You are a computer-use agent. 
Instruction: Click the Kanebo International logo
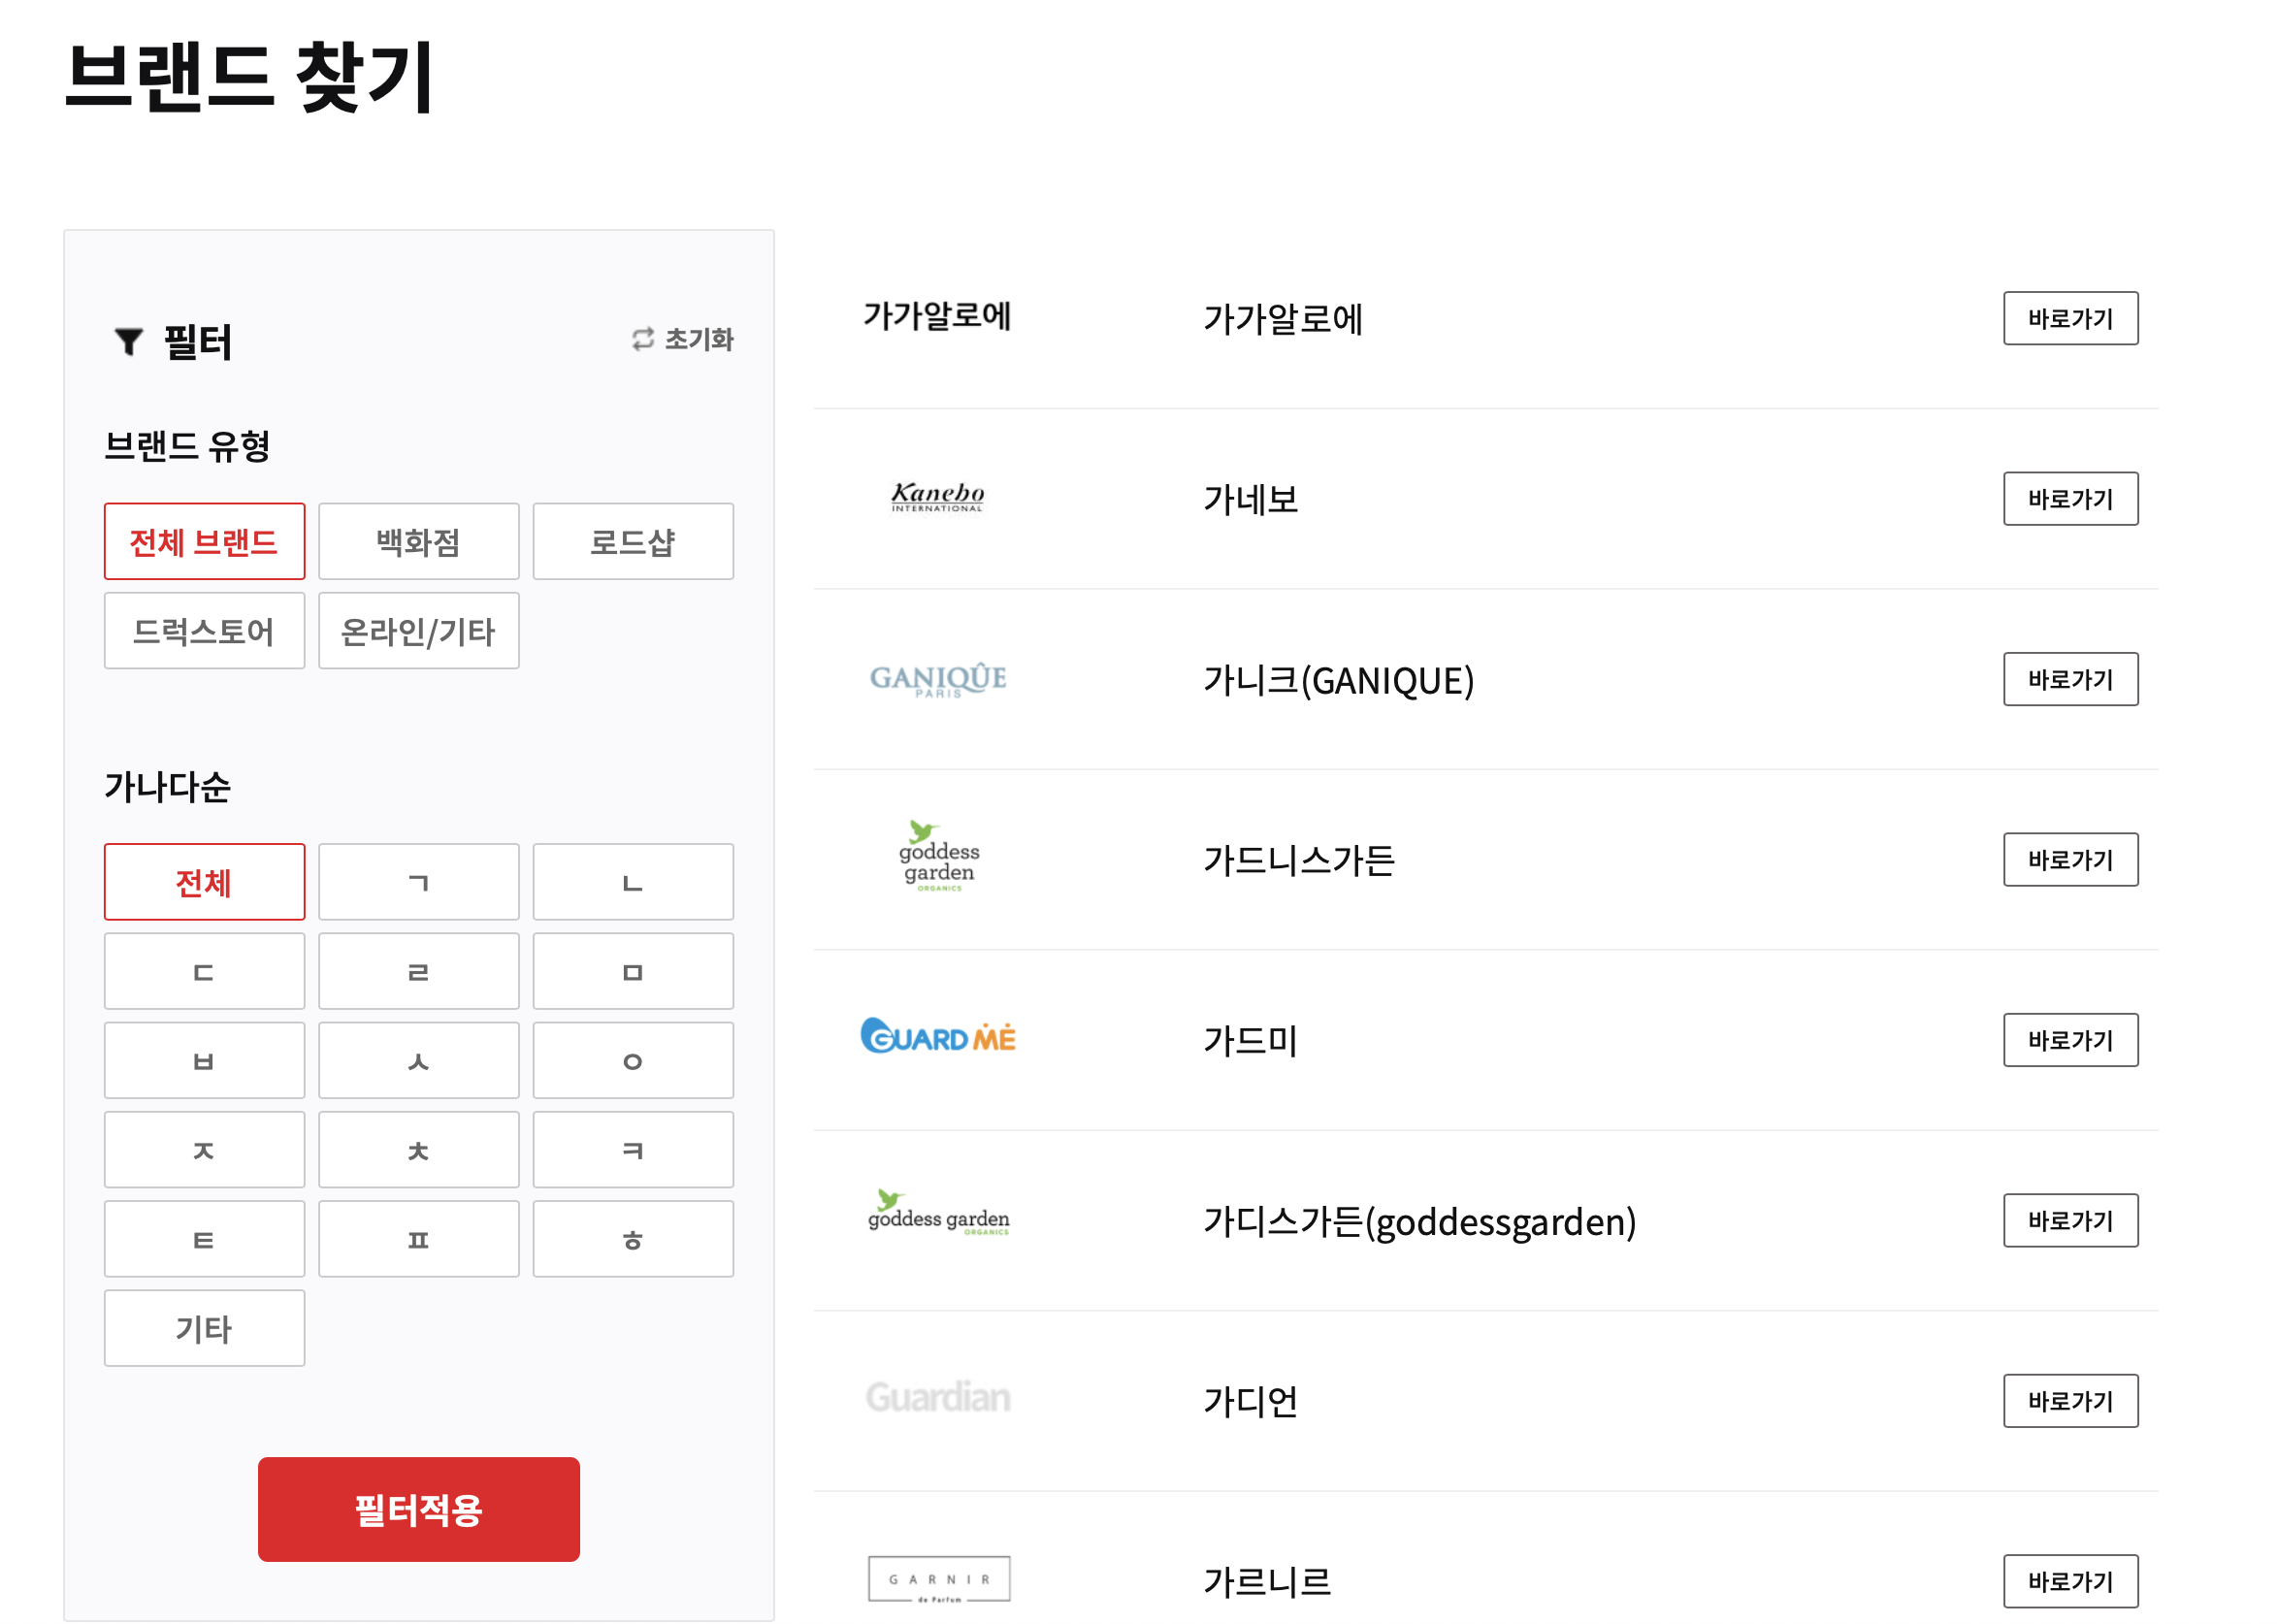pos(938,497)
